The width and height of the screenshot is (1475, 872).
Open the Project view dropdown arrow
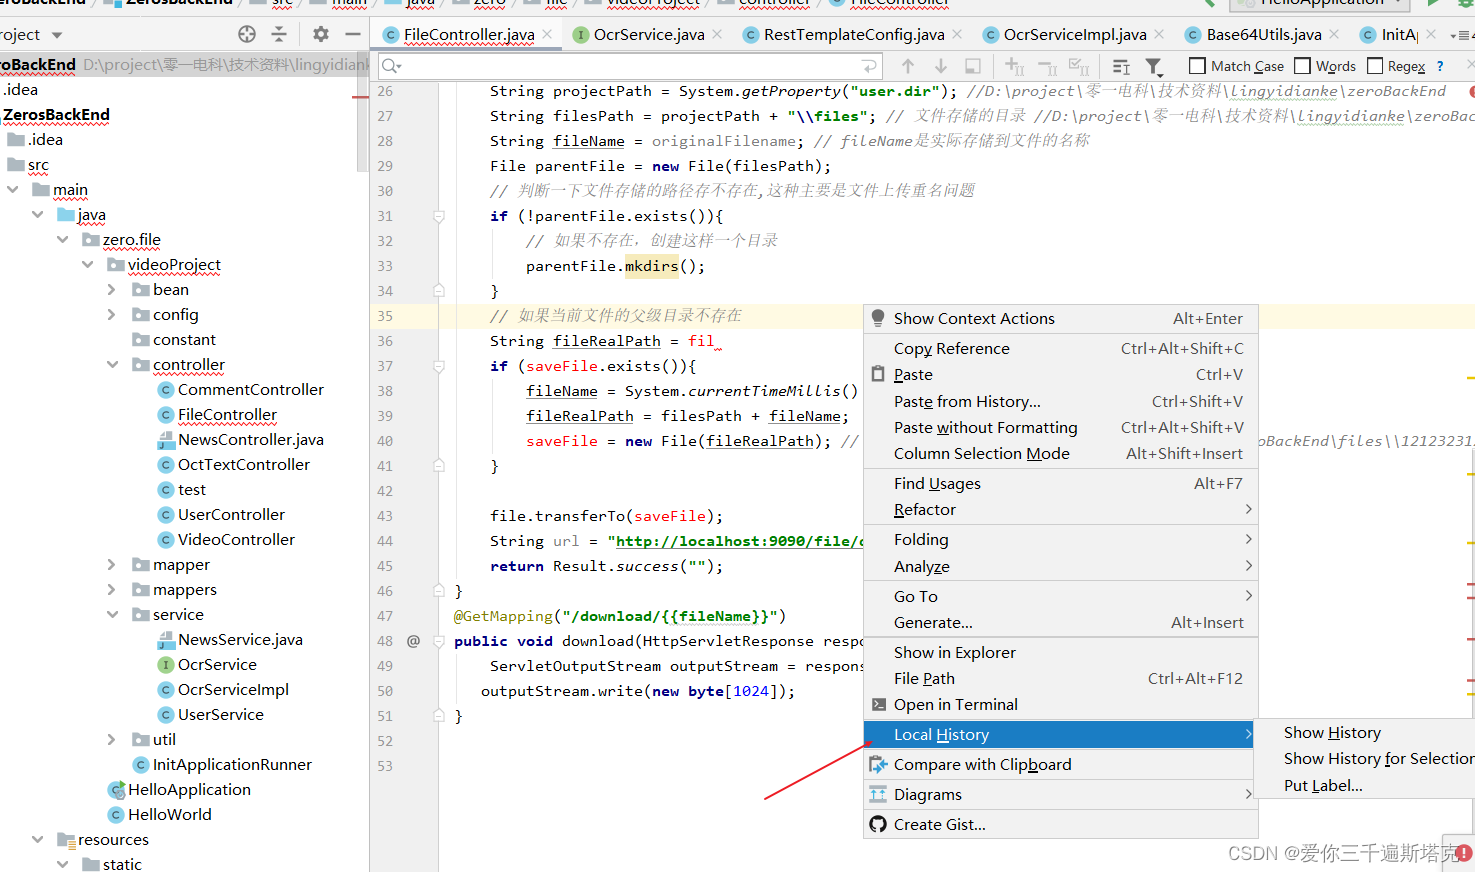(57, 35)
